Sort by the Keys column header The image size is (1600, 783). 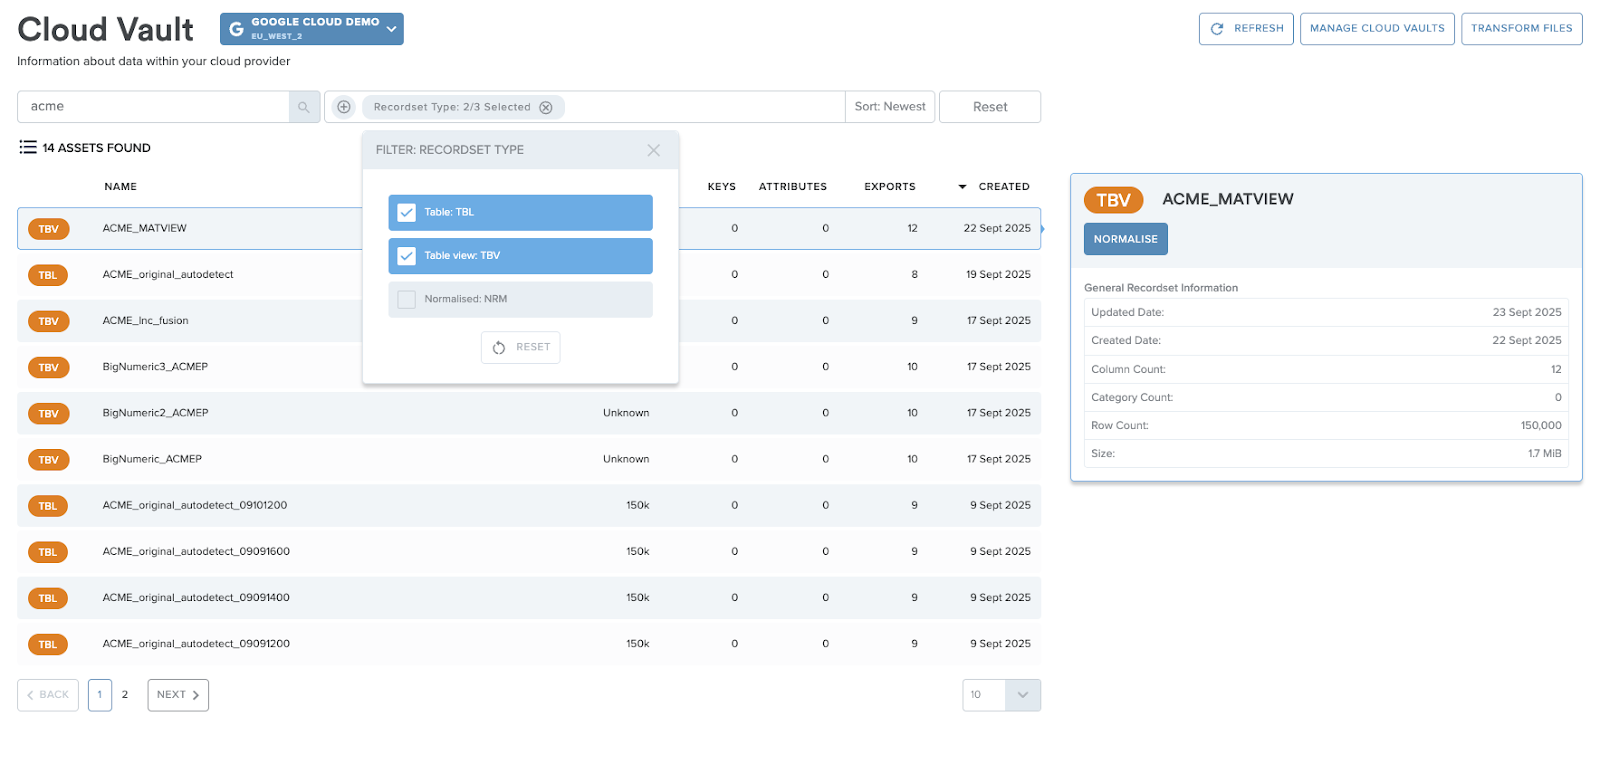pos(722,187)
